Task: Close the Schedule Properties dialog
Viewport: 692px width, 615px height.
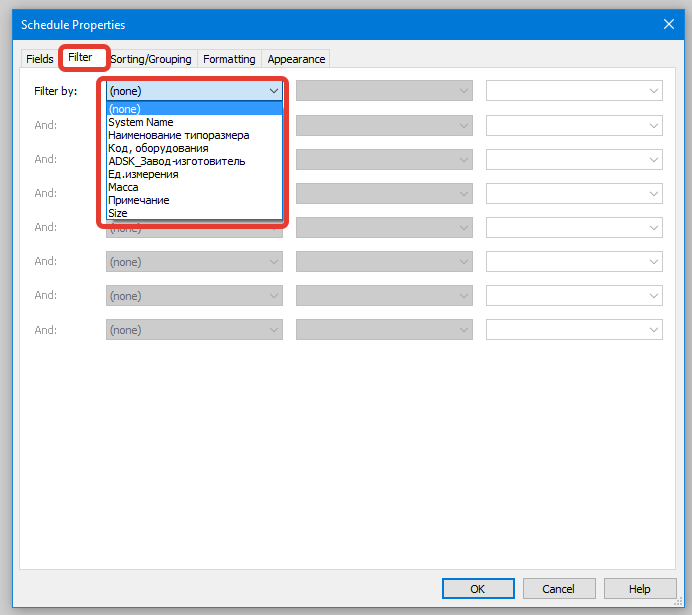Action: tap(669, 24)
